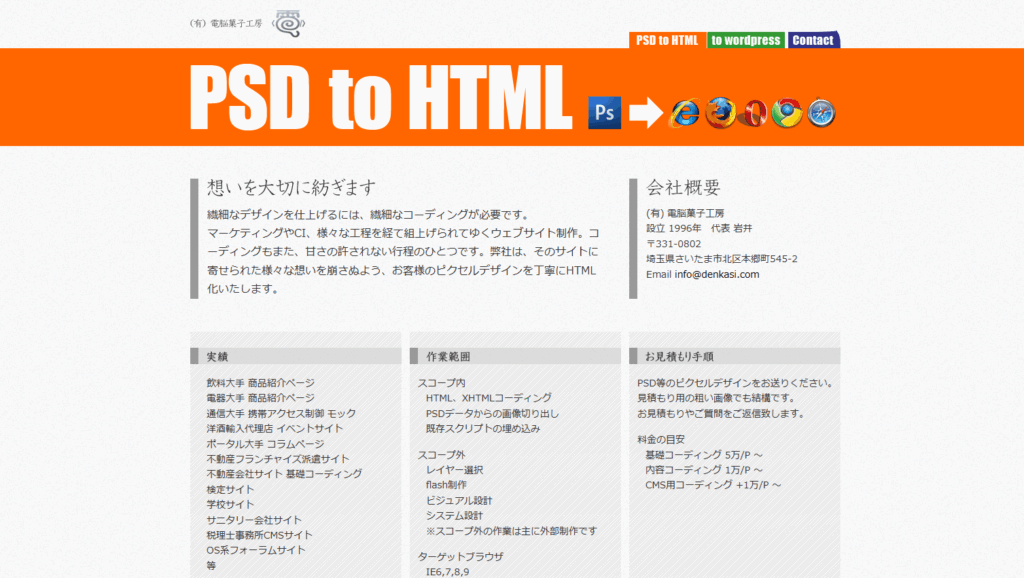Screen dimensions: 1024x578
Task: Click PSDデータからの画像切り出し line
Action: pyautogui.click(x=492, y=413)
